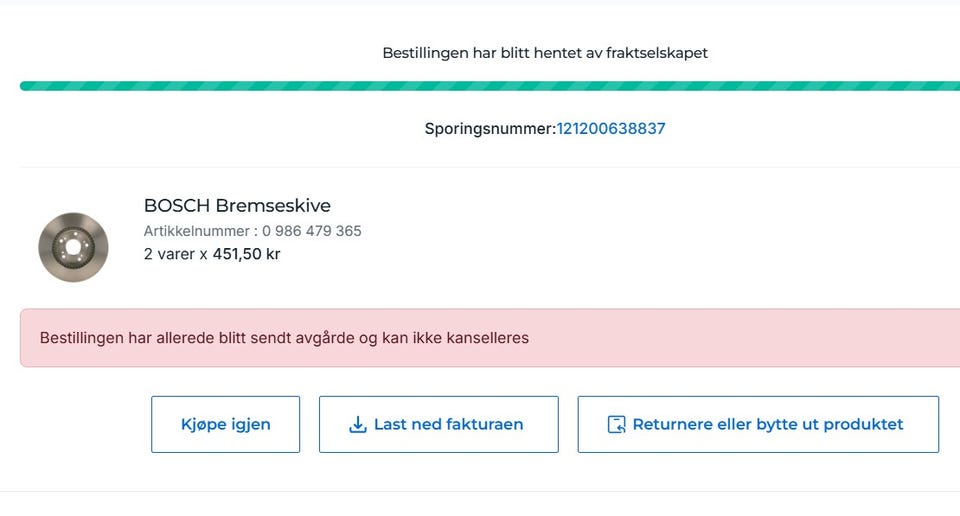The image size is (960, 516).
Task: Click the 2 varer quantity text
Action: pos(169,254)
